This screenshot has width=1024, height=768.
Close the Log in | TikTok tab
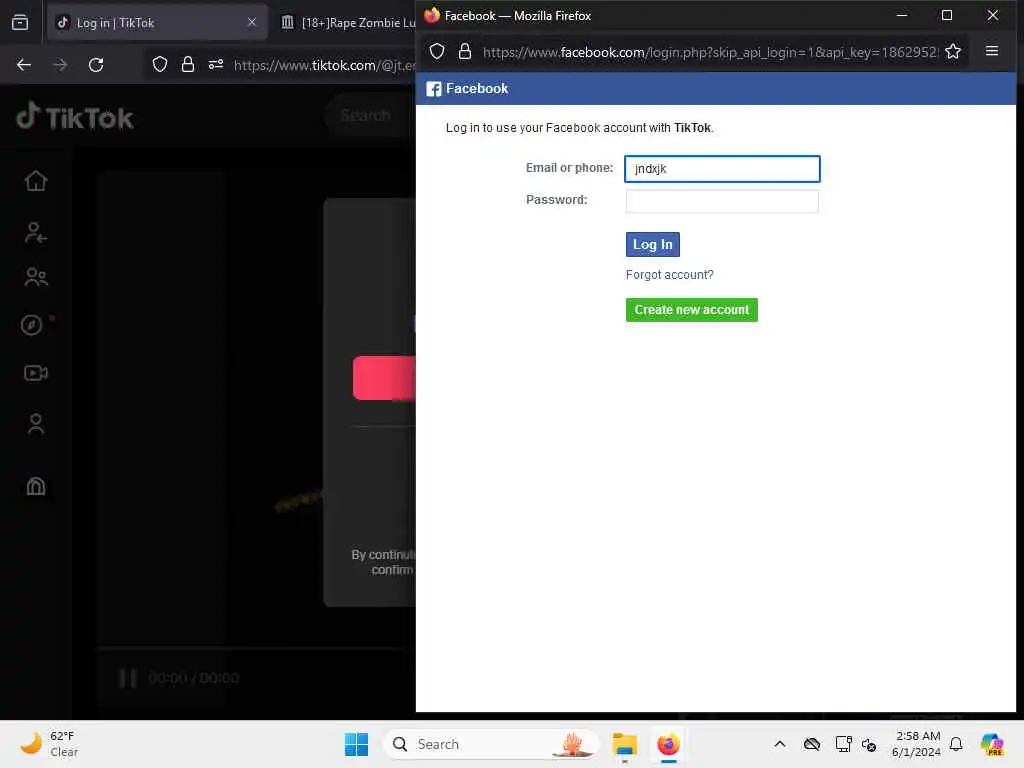(x=252, y=22)
